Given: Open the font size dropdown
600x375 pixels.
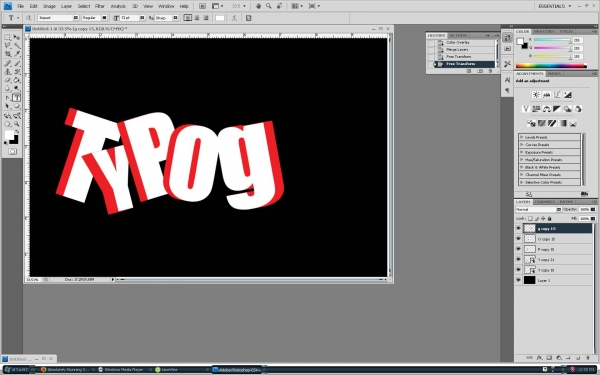Looking at the screenshot, I should pos(142,18).
